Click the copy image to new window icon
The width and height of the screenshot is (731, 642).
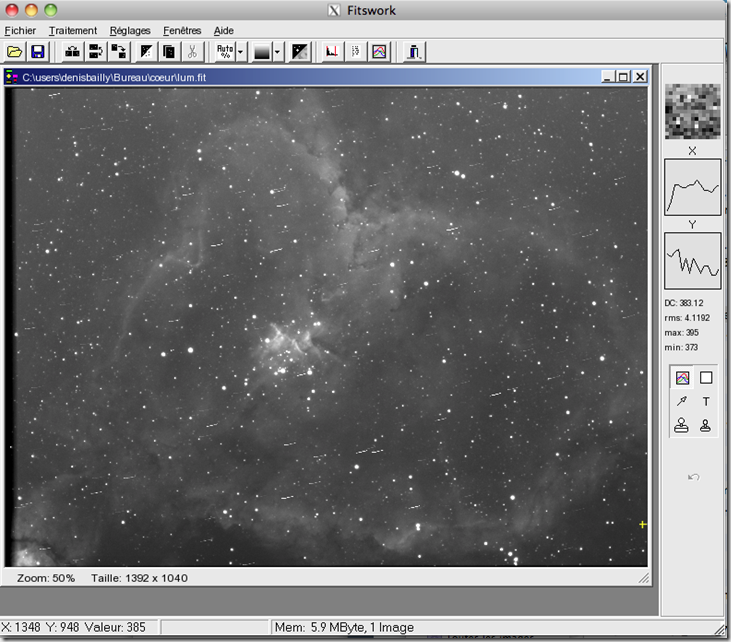[119, 51]
